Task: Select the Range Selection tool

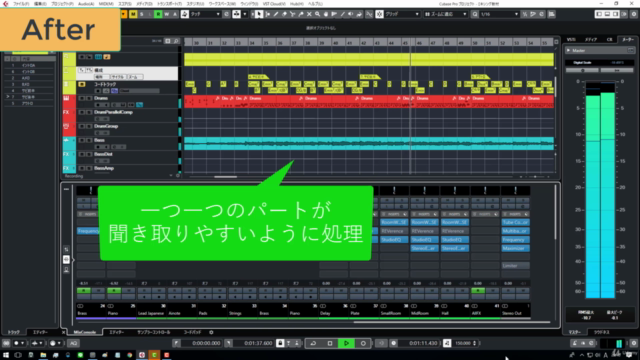Action: (x=268, y=14)
